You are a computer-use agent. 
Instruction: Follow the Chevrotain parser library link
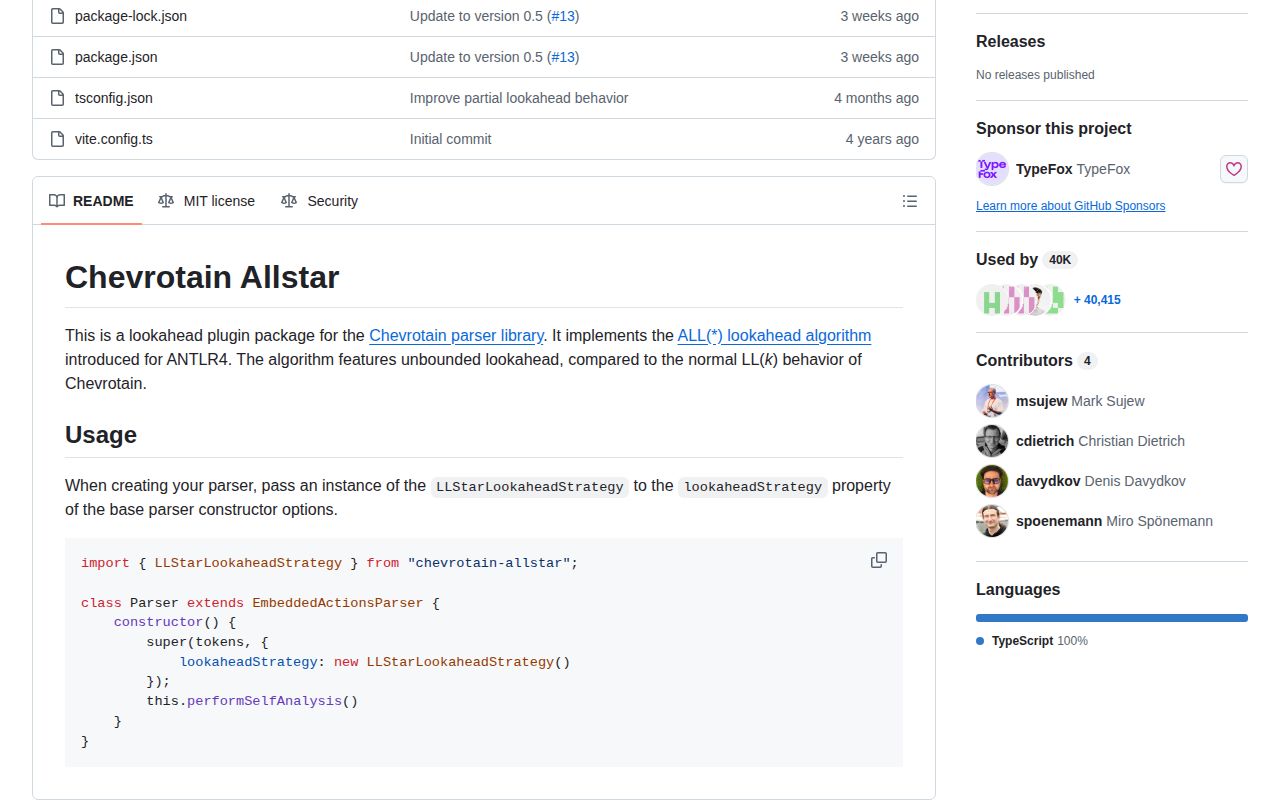tap(456, 336)
